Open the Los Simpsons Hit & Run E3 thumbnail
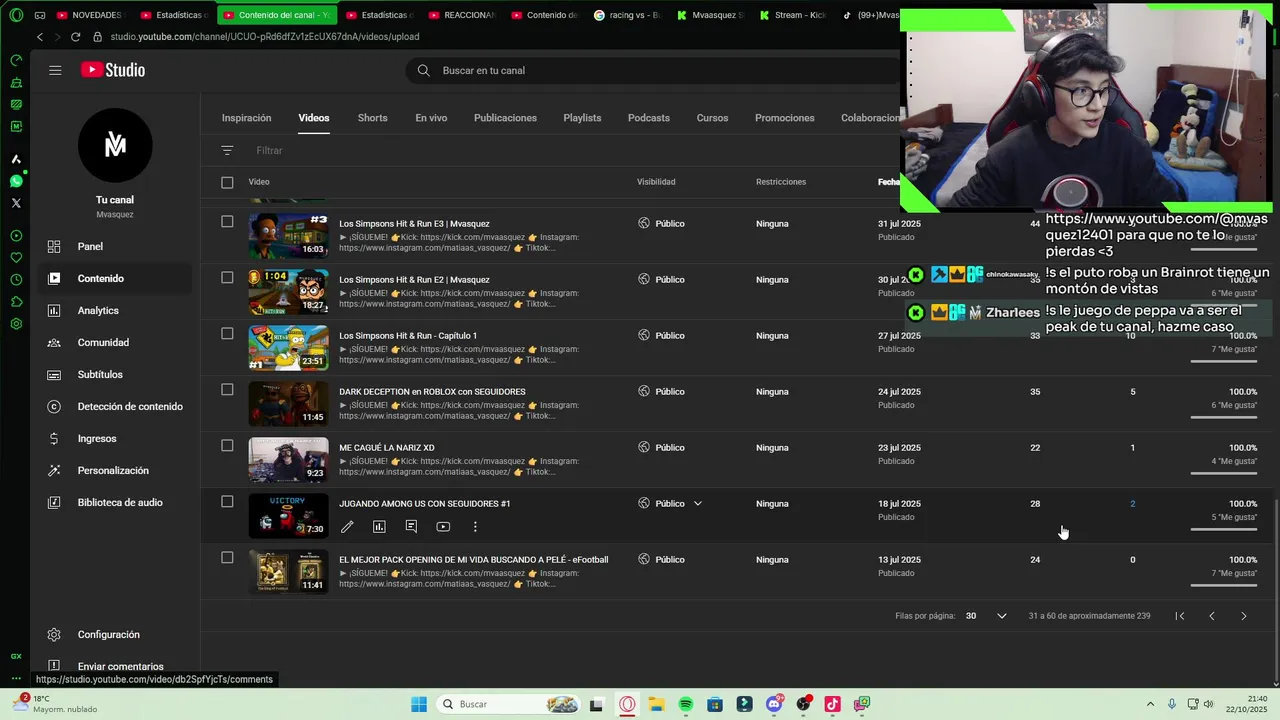This screenshot has width=1280, height=720. point(288,235)
